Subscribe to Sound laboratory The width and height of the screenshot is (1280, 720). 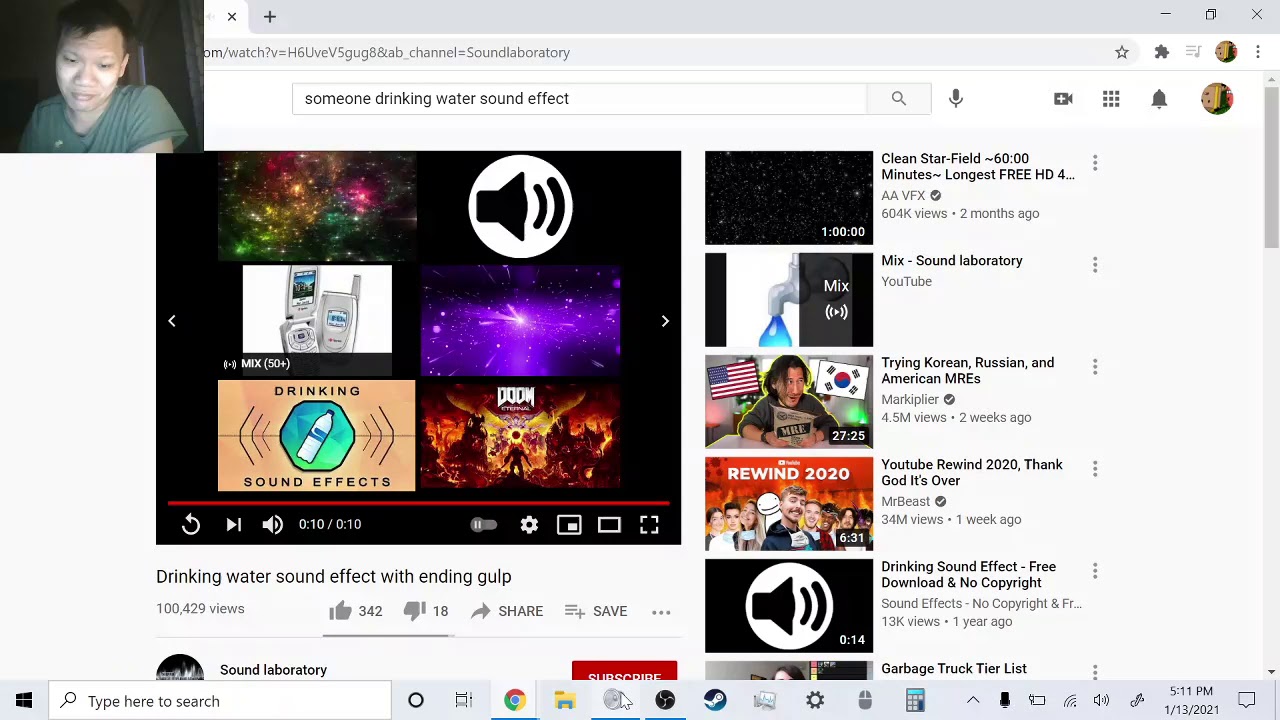[x=624, y=671]
